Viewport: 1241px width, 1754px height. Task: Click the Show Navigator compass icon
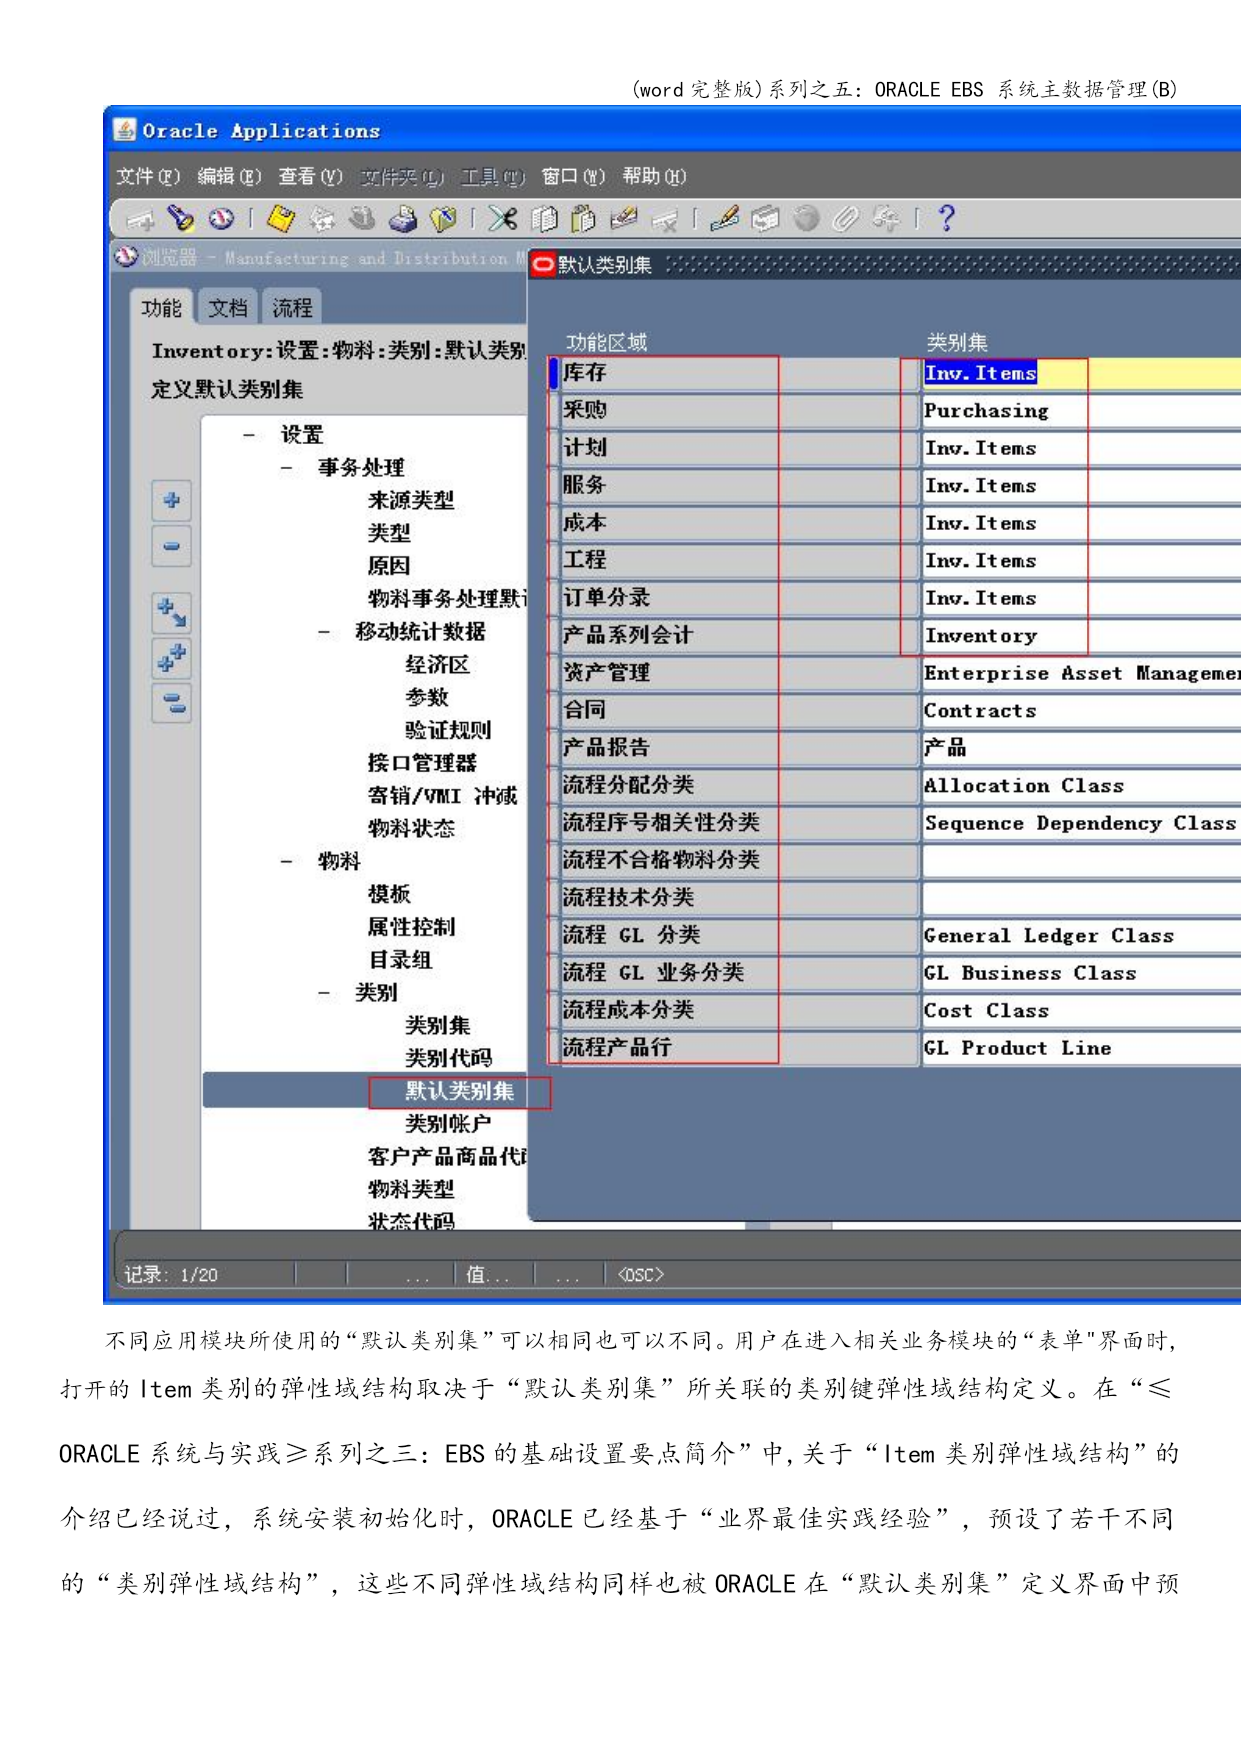point(221,218)
